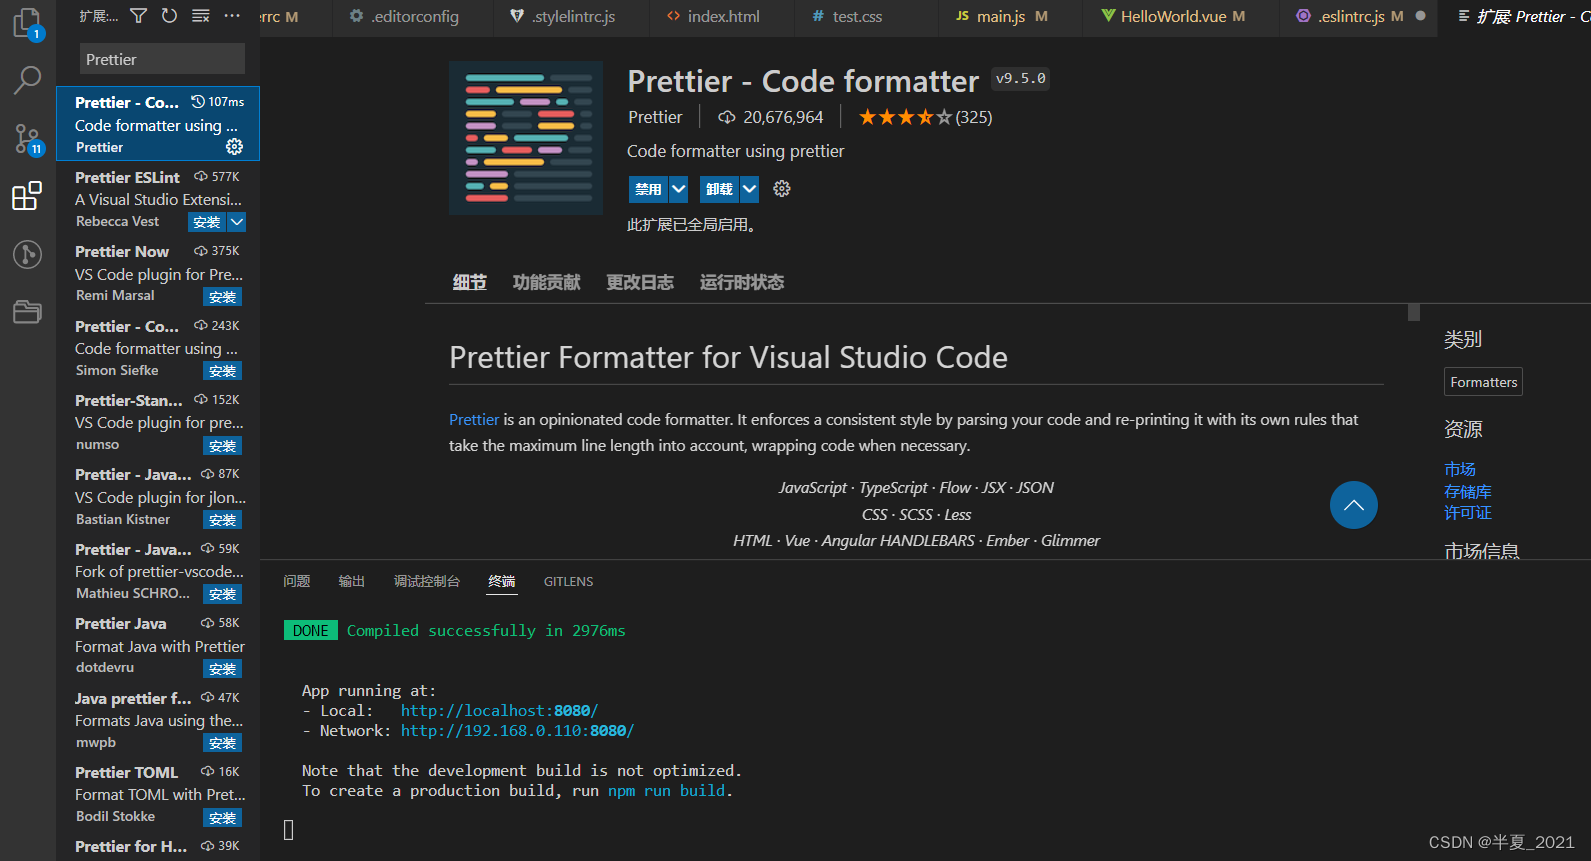
Task: Click the disable (禁用) button
Action: click(648, 189)
